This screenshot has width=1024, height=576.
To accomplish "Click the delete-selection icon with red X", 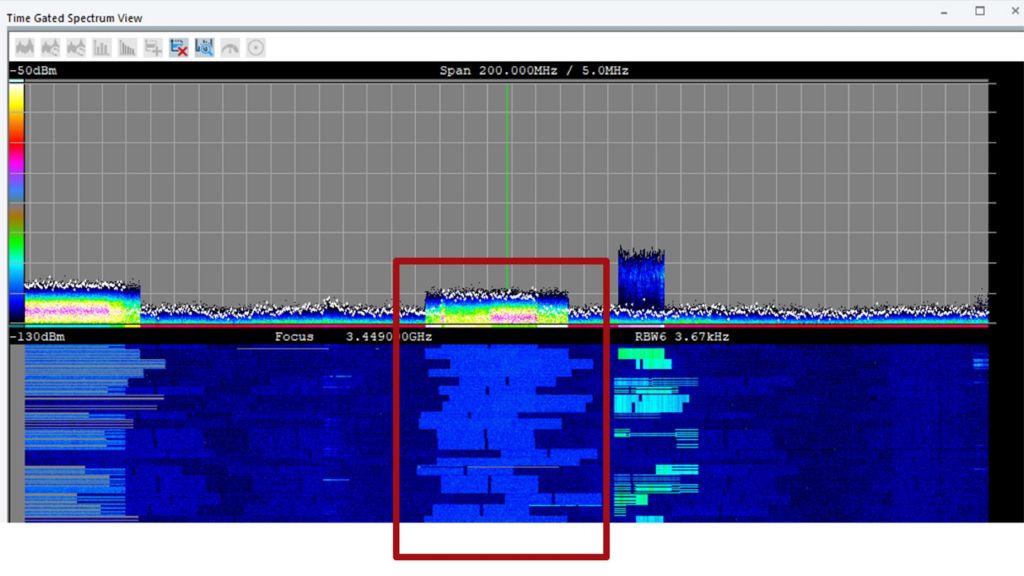I will click(x=178, y=47).
